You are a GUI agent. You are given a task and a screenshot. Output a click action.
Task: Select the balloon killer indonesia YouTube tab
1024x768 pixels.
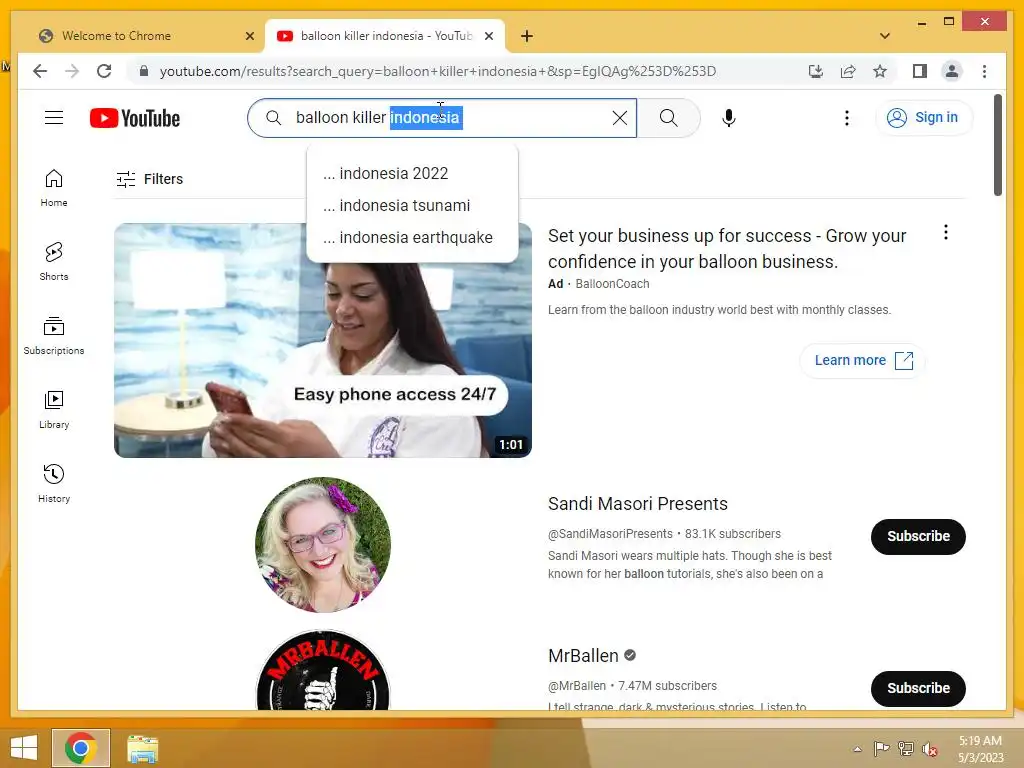(385, 36)
